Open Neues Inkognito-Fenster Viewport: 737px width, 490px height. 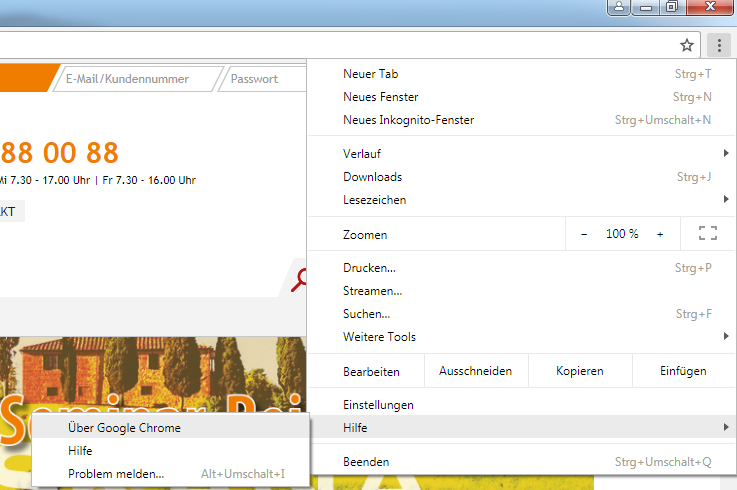pyautogui.click(x=408, y=120)
